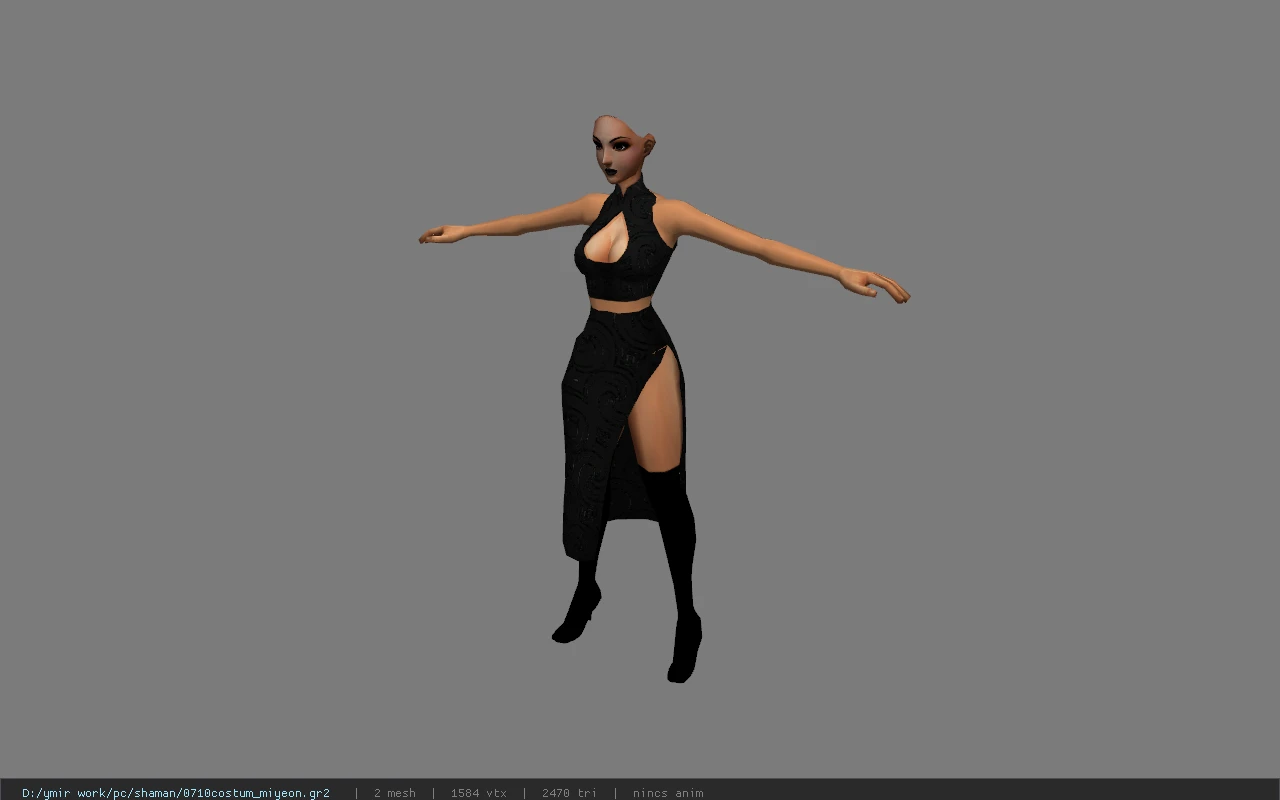This screenshot has height=800, width=1280.
Task: Click the model's outstretched hand on the right
Action: pos(875,284)
